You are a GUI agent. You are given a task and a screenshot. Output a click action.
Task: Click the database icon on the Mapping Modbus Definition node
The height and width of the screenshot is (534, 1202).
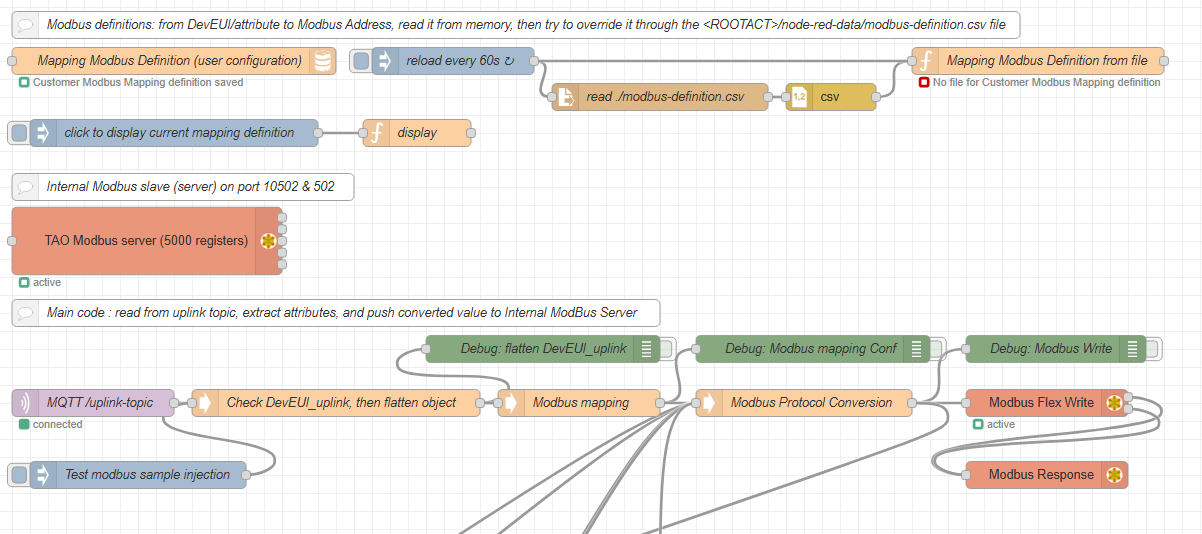point(322,61)
